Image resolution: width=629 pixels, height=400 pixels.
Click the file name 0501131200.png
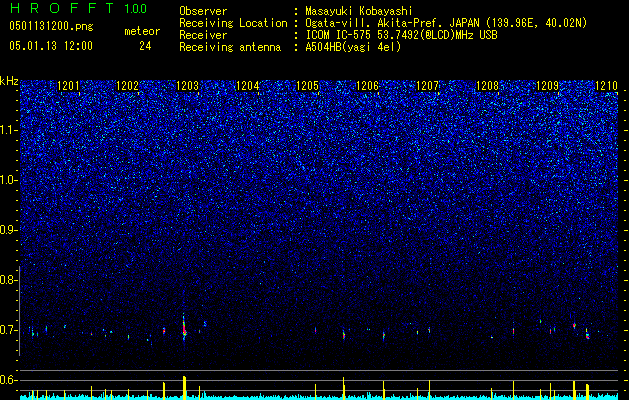coord(51,26)
